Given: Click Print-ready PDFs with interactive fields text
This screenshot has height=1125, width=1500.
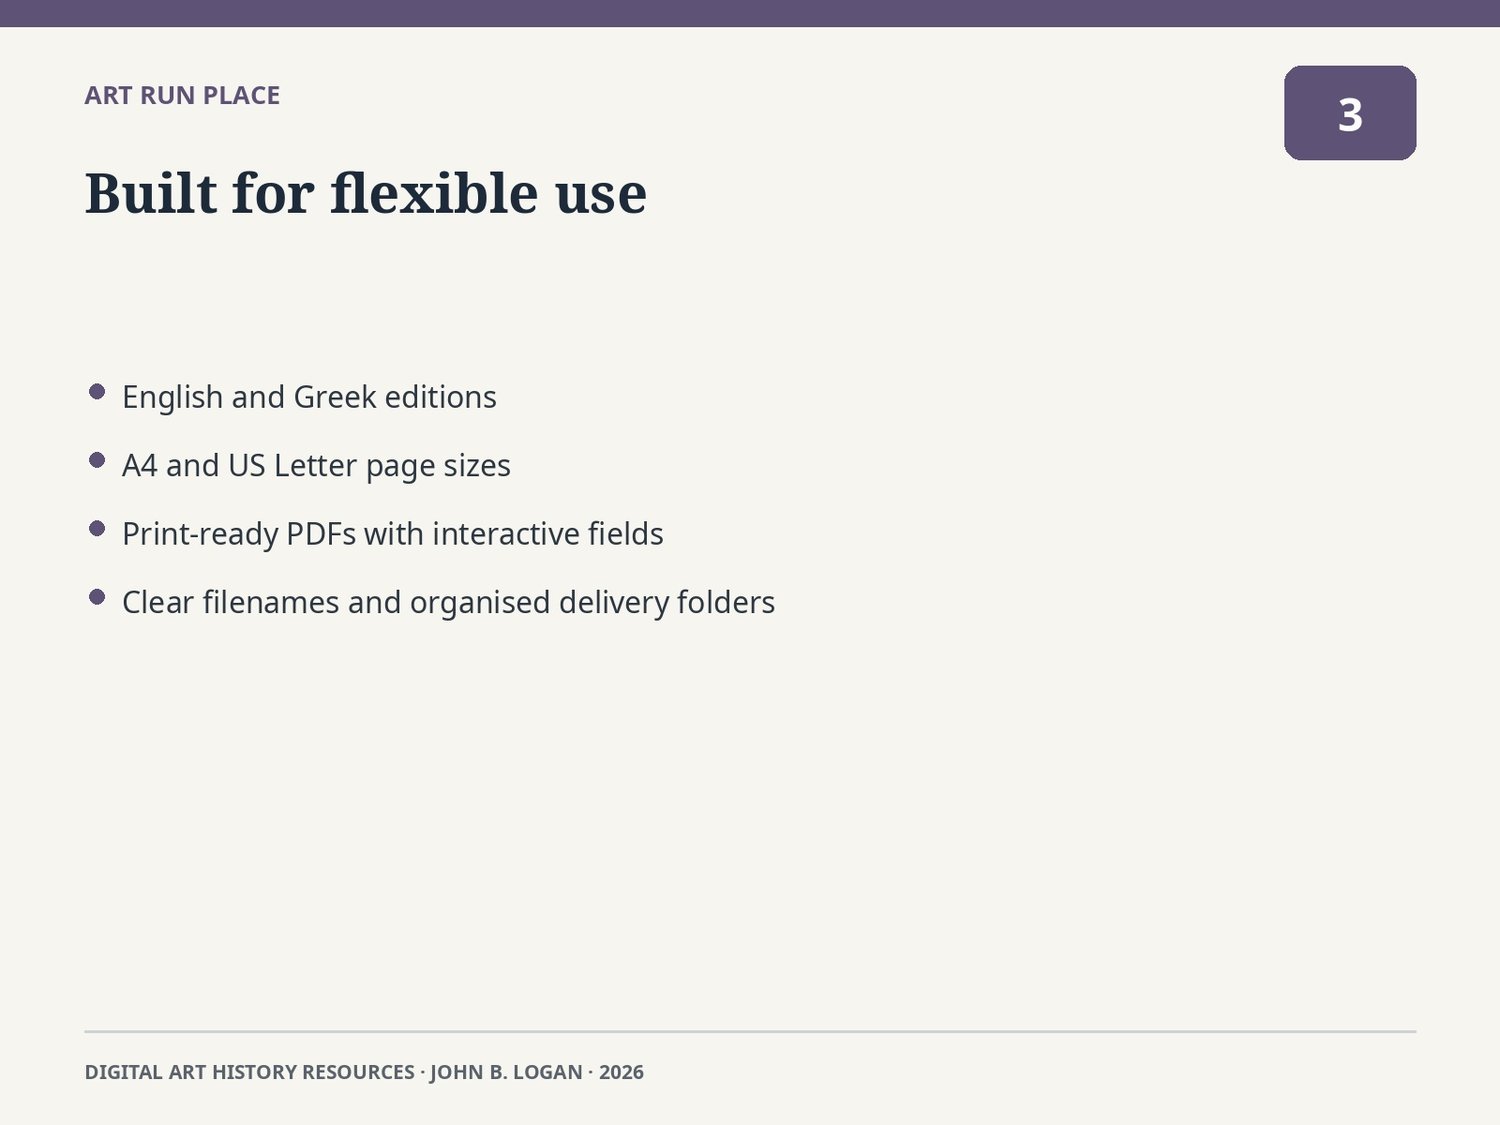Looking at the screenshot, I should 393,534.
